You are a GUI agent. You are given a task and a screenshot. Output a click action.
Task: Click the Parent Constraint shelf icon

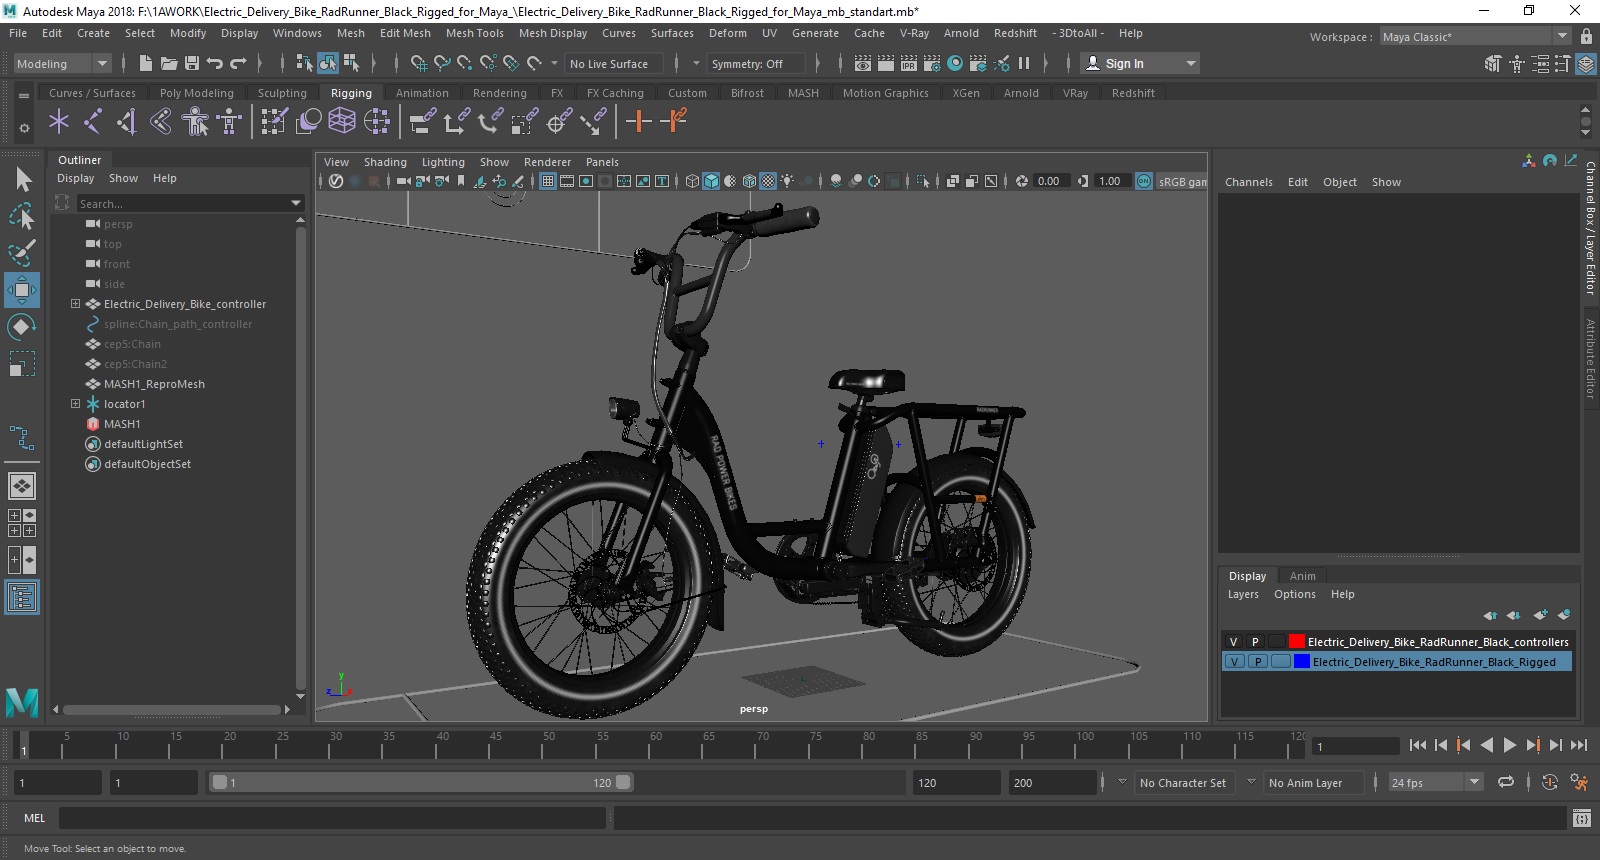(x=423, y=122)
